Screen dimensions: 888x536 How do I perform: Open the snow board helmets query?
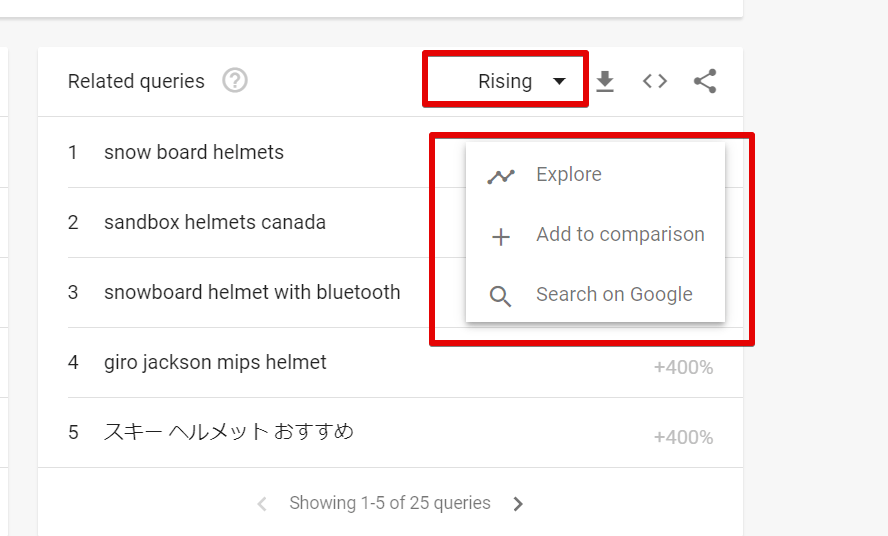[x=194, y=152]
